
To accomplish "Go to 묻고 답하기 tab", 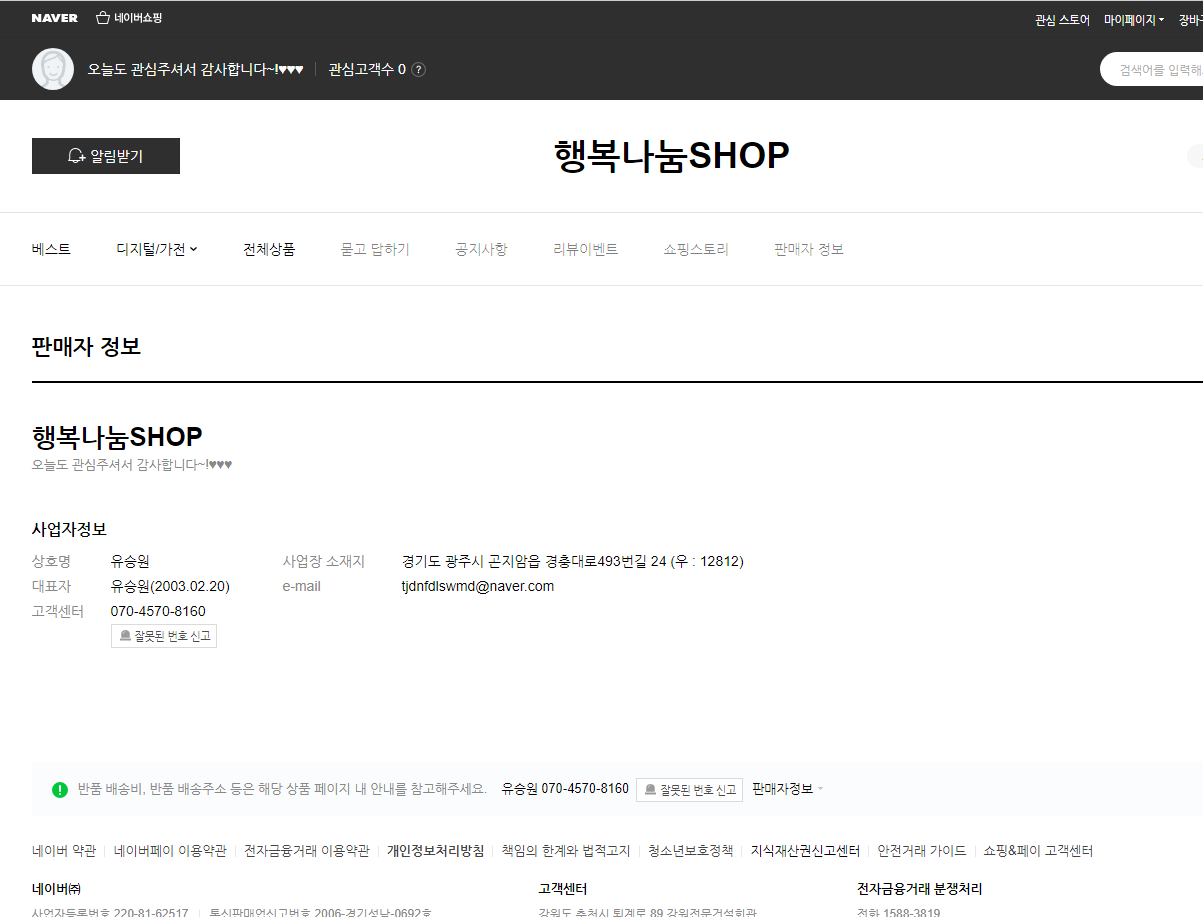I will 375,249.
